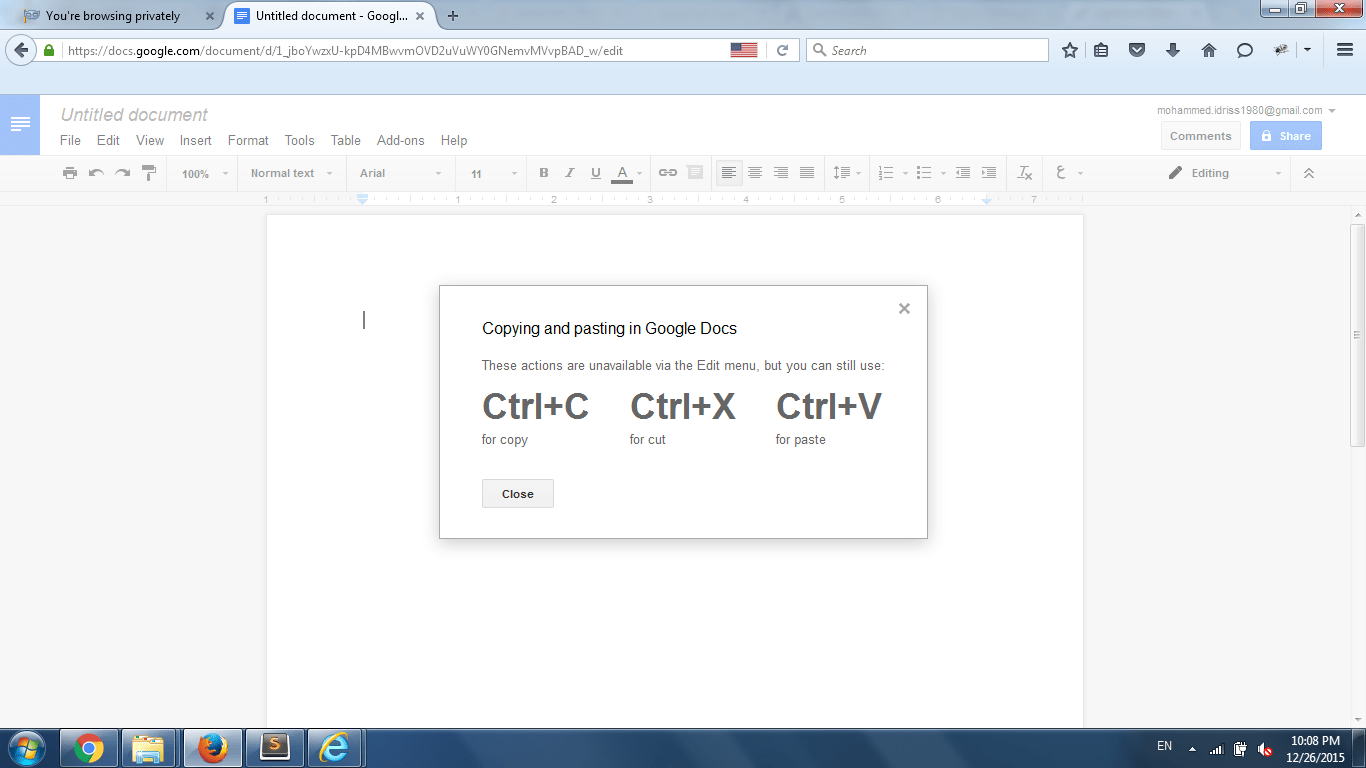Select the Paint format tool

149,173
